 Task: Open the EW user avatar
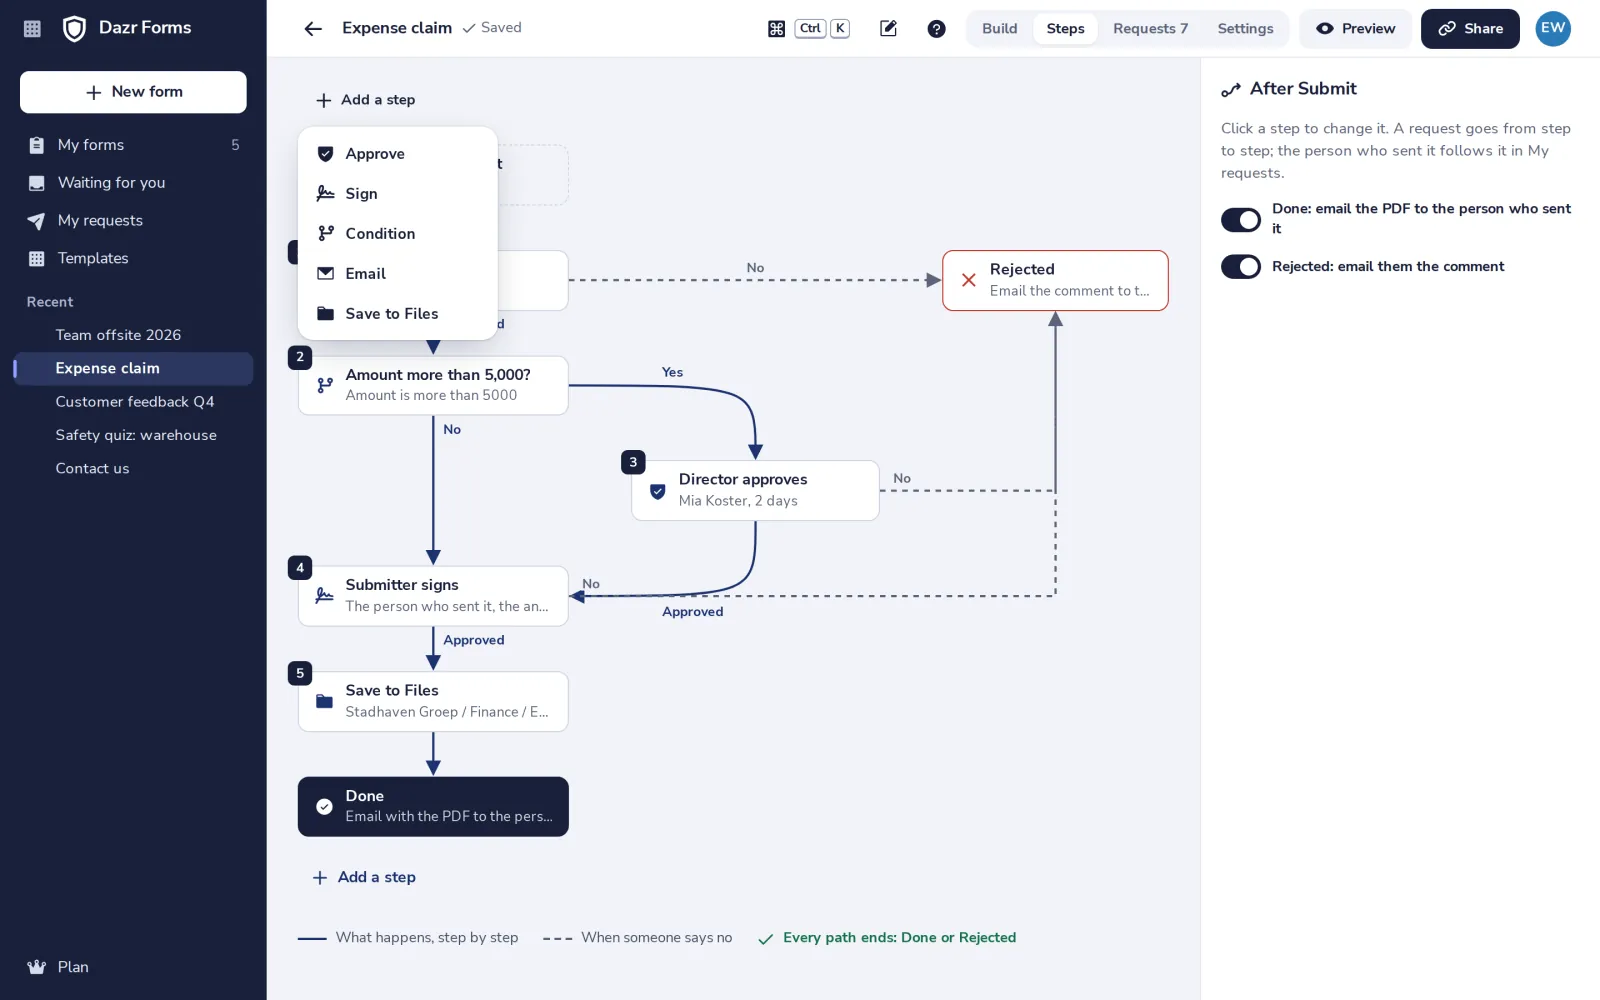click(x=1553, y=28)
